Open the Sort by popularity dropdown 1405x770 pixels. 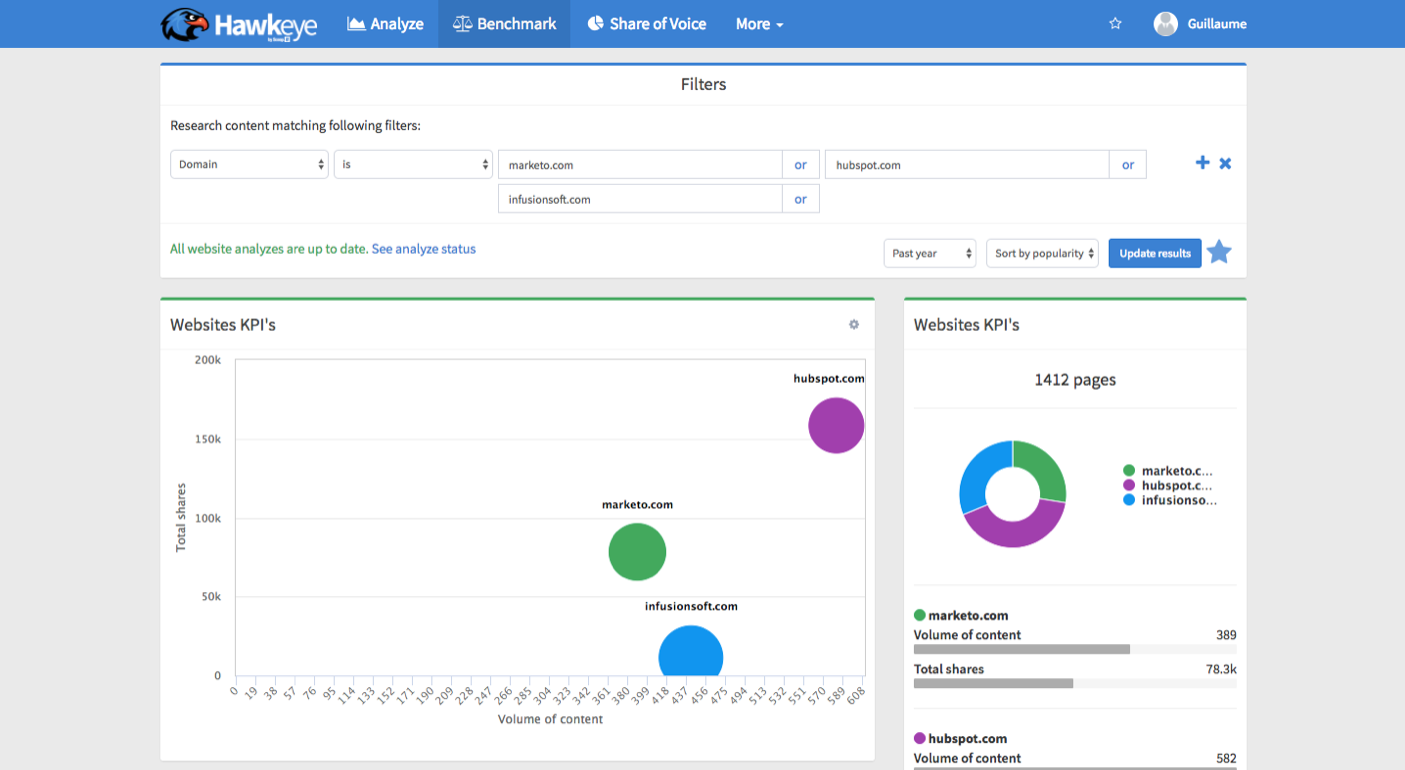1042,253
